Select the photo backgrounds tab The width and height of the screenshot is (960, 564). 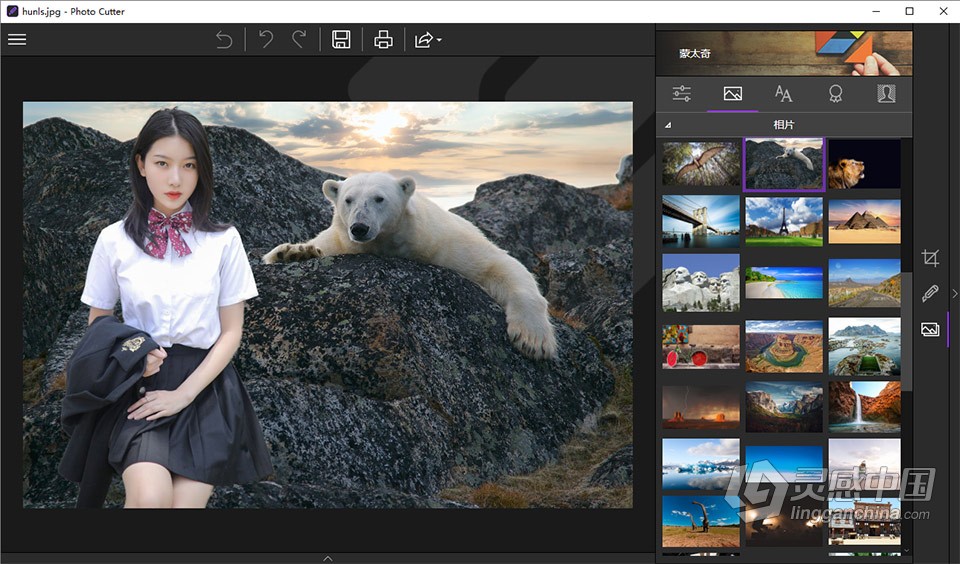point(733,94)
